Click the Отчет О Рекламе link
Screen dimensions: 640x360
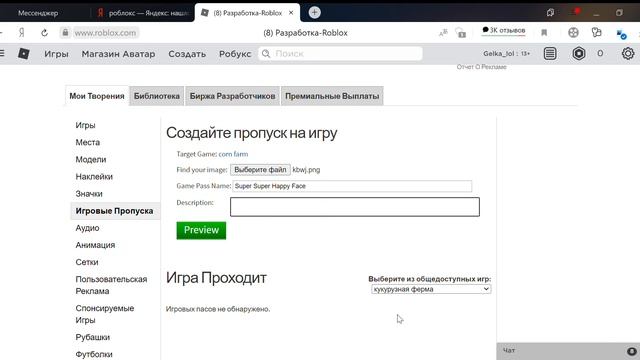coord(482,67)
